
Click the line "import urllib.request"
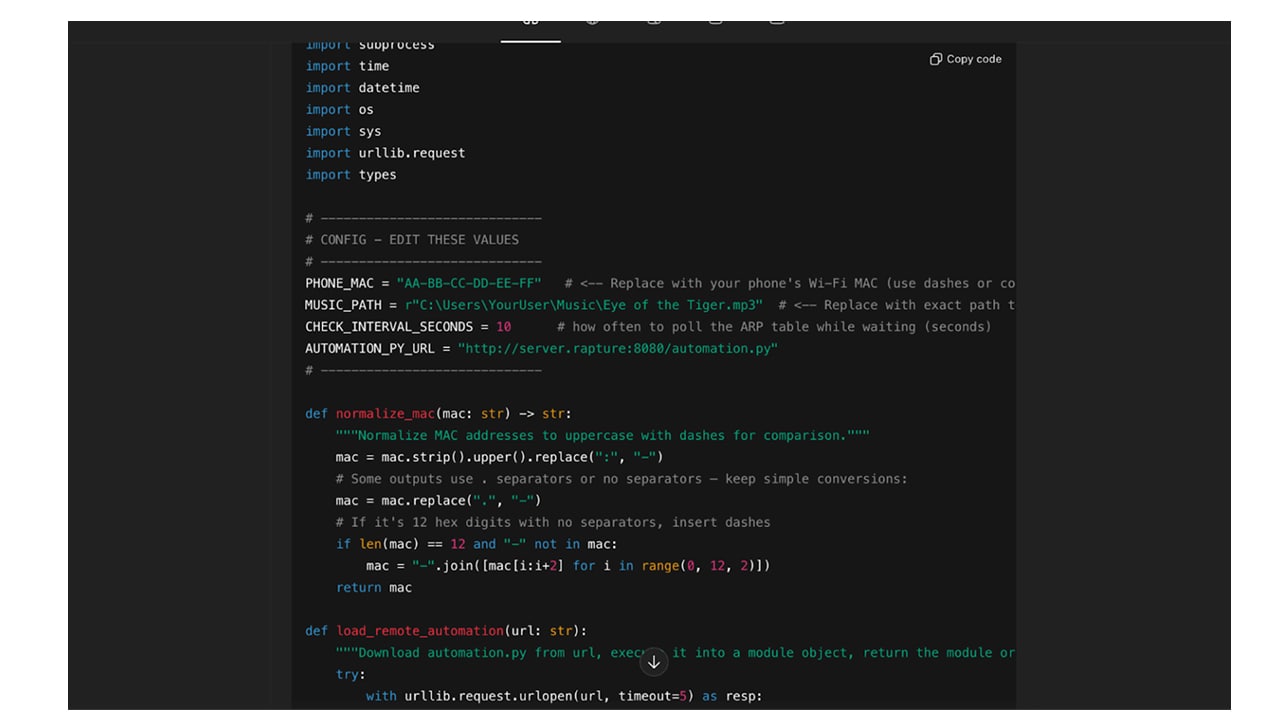(385, 153)
